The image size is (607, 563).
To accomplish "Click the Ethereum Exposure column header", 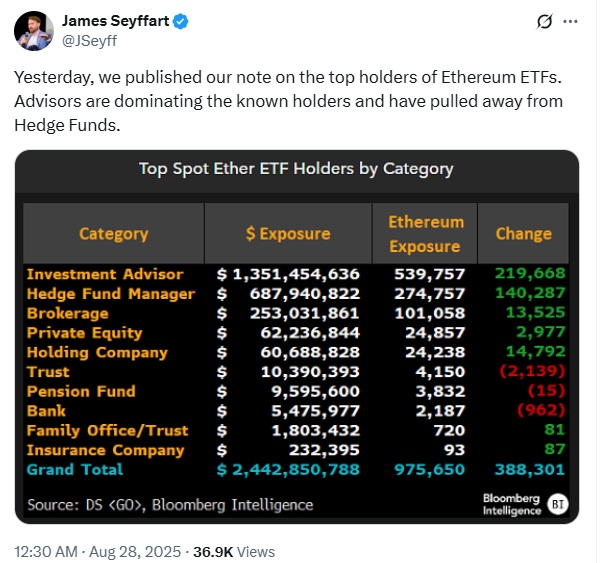I will point(425,233).
